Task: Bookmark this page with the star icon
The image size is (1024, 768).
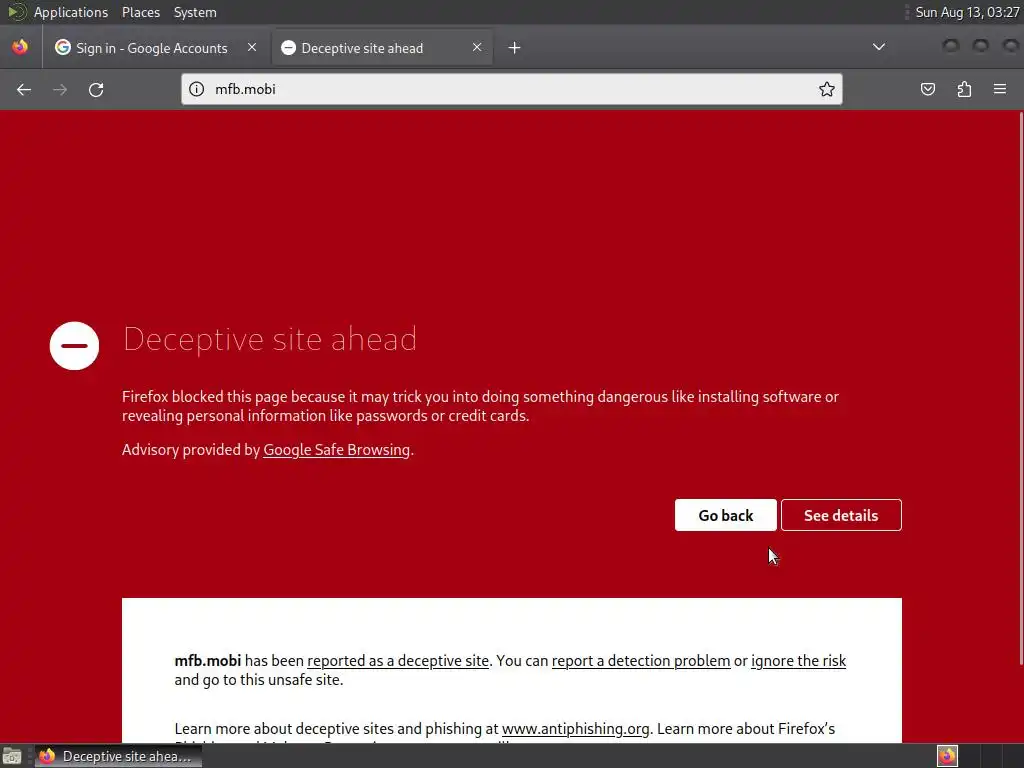Action: coord(827,89)
